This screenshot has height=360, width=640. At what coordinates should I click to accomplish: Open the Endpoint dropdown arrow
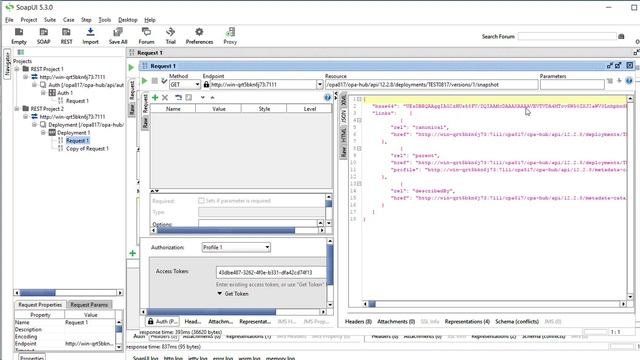point(319,84)
